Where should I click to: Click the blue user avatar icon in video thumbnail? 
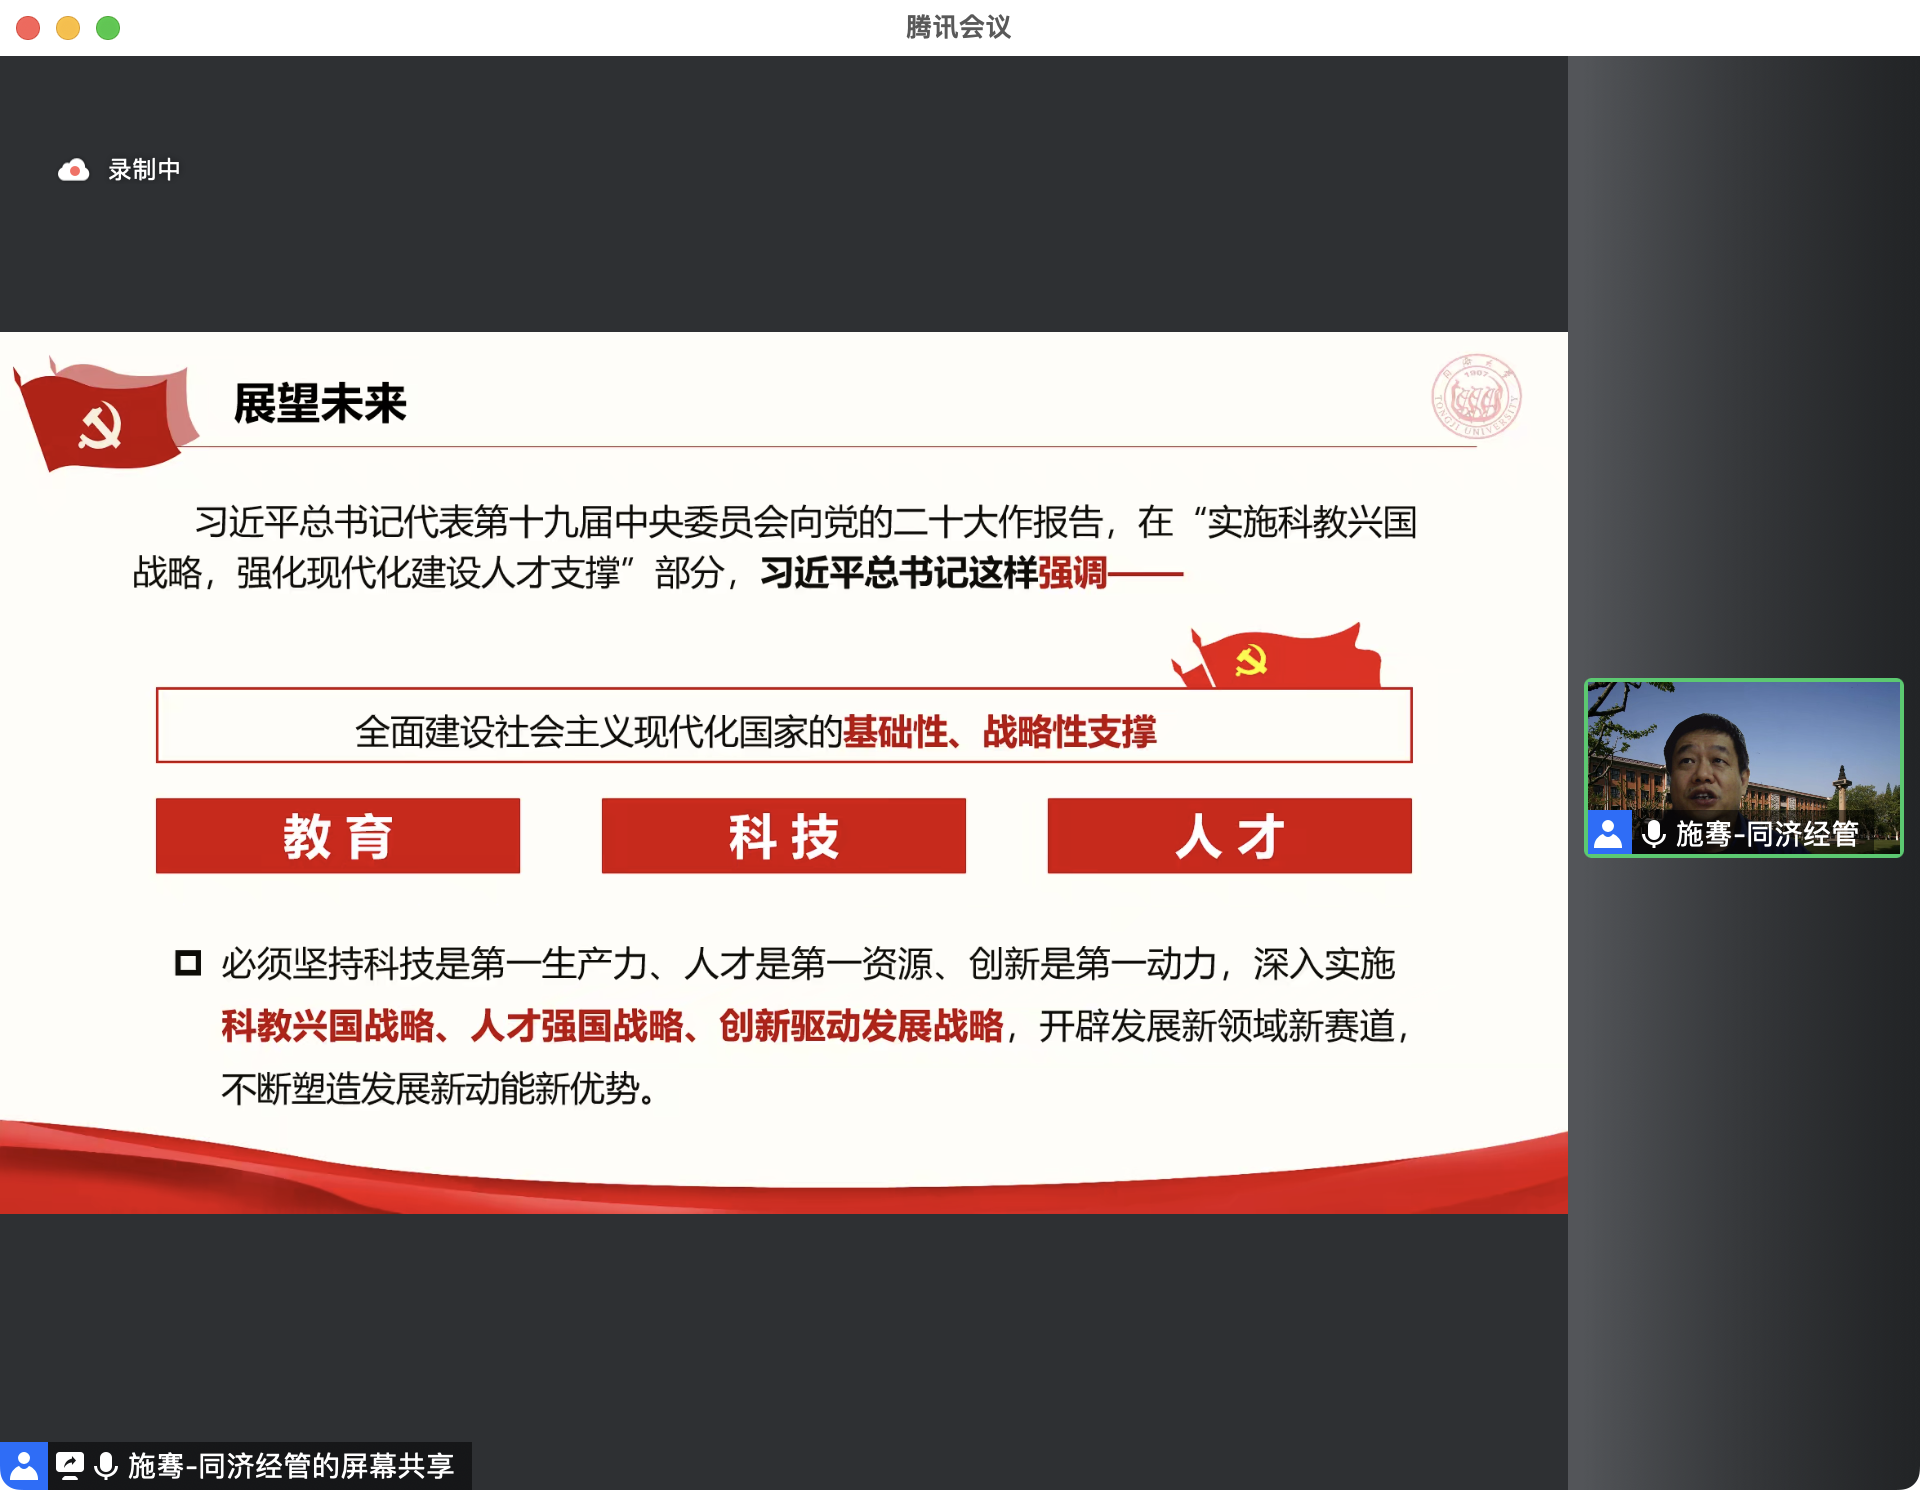(1608, 833)
